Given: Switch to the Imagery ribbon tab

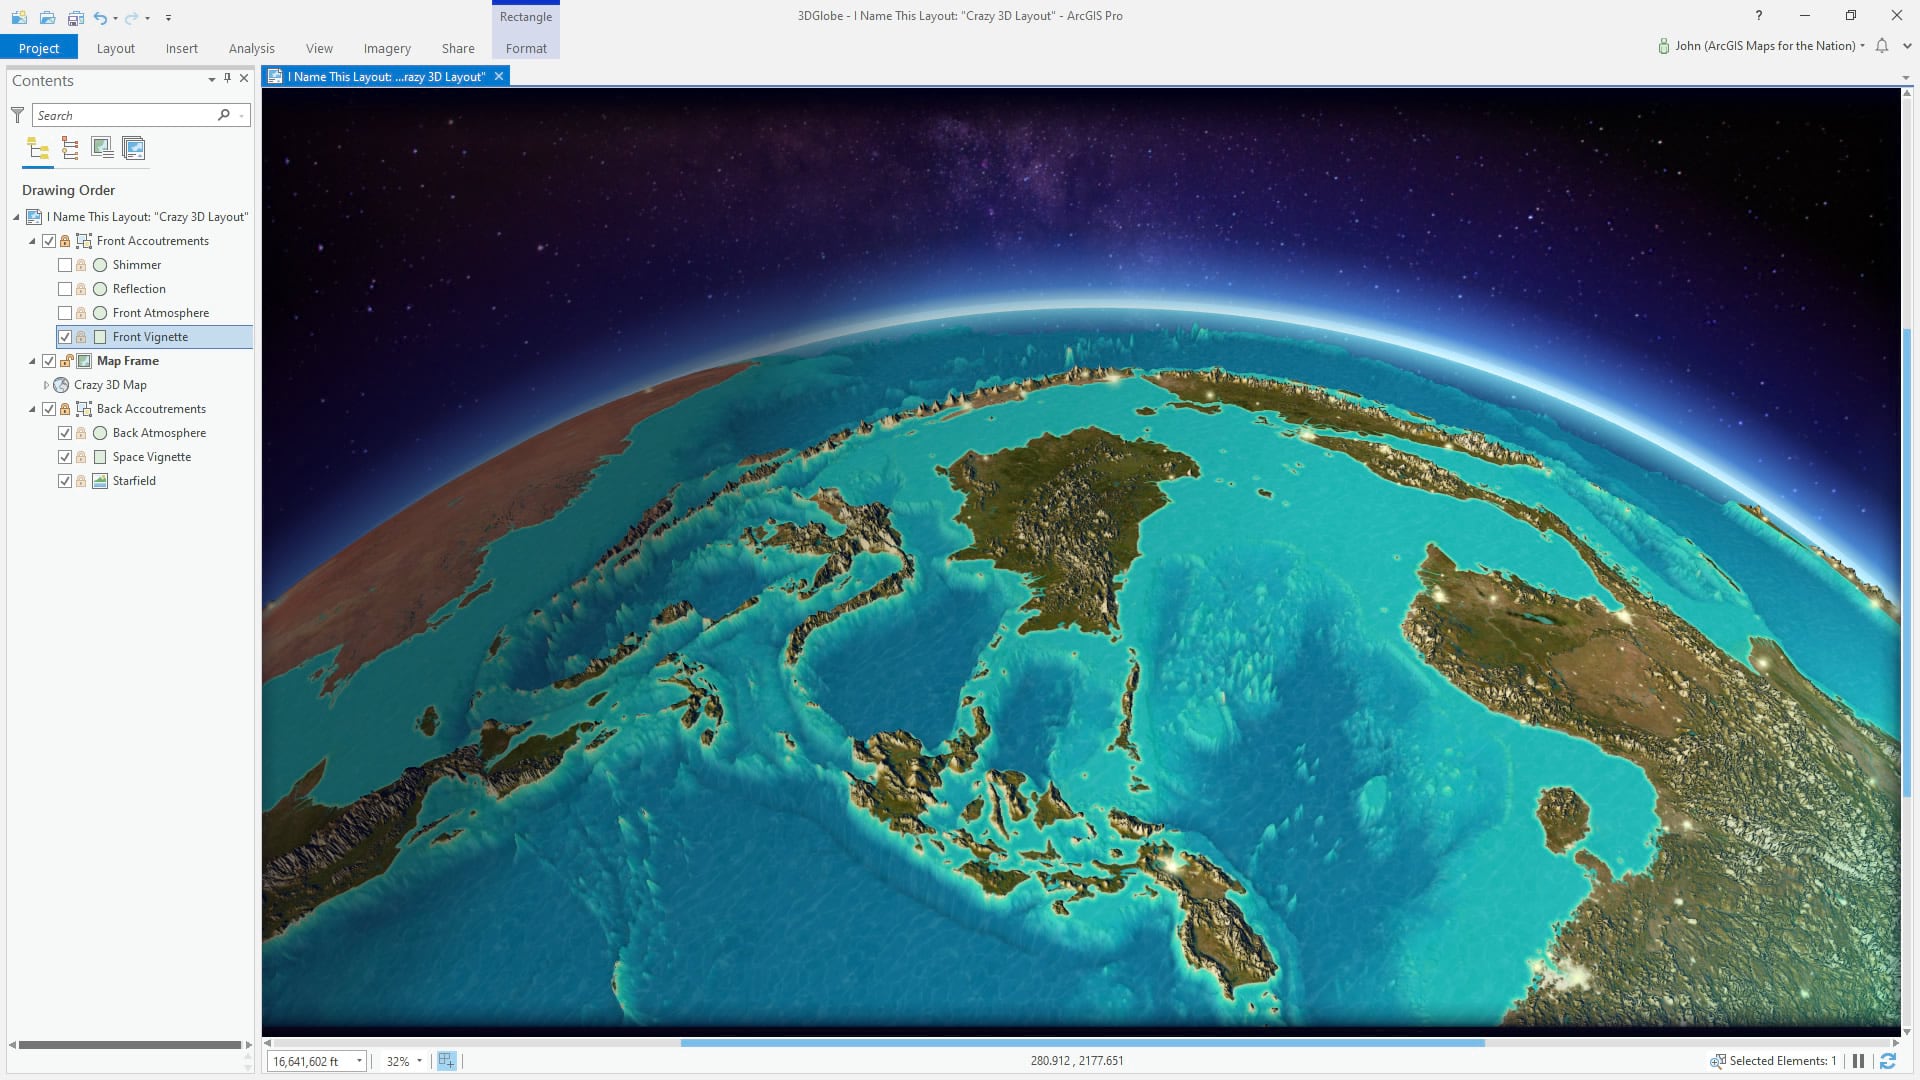Looking at the screenshot, I should (387, 48).
